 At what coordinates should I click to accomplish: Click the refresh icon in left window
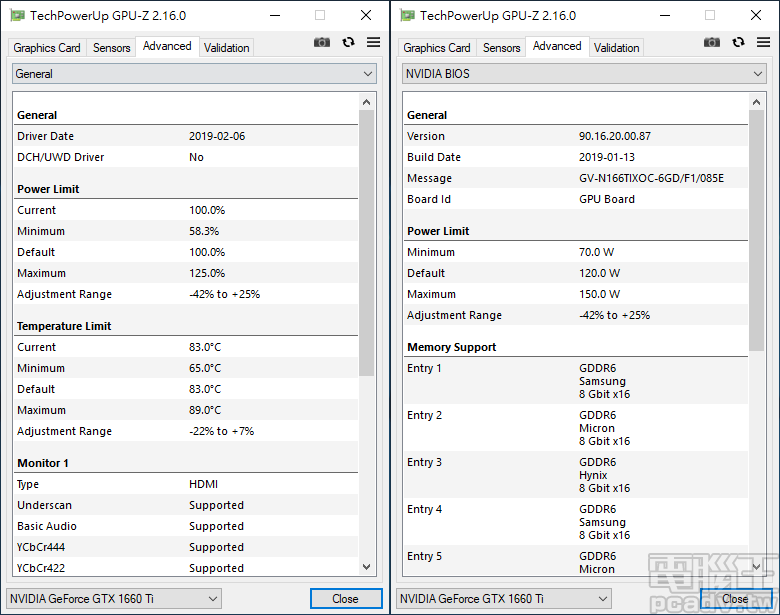click(348, 42)
